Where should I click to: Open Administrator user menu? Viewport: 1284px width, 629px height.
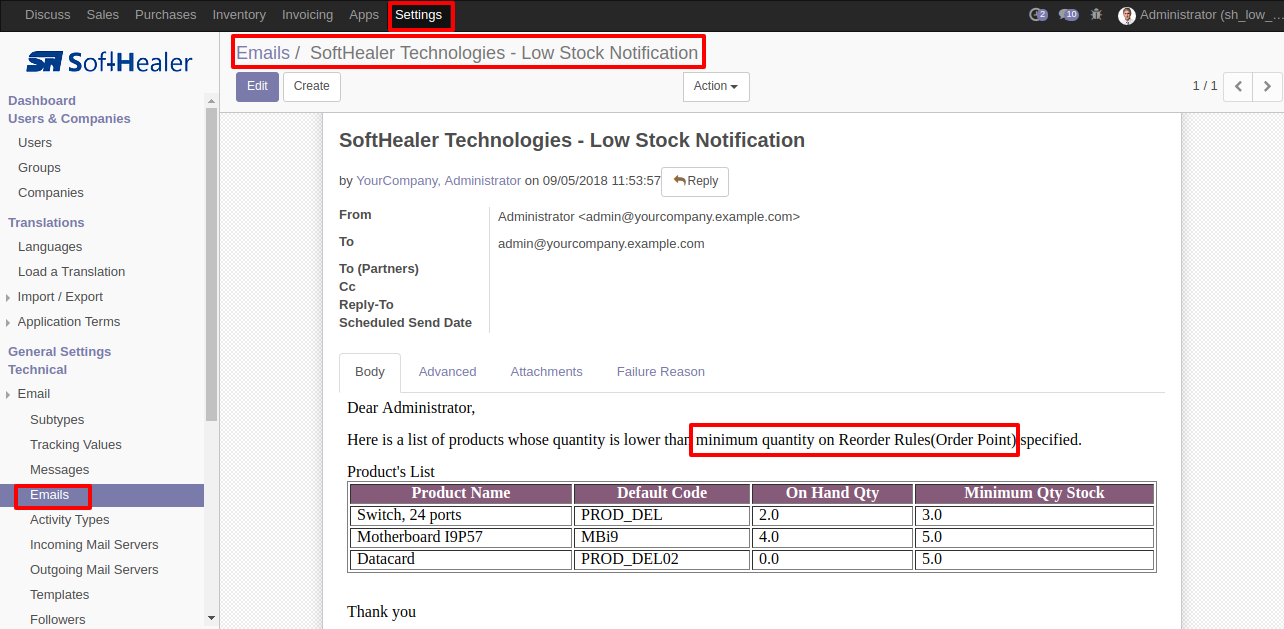[1199, 15]
